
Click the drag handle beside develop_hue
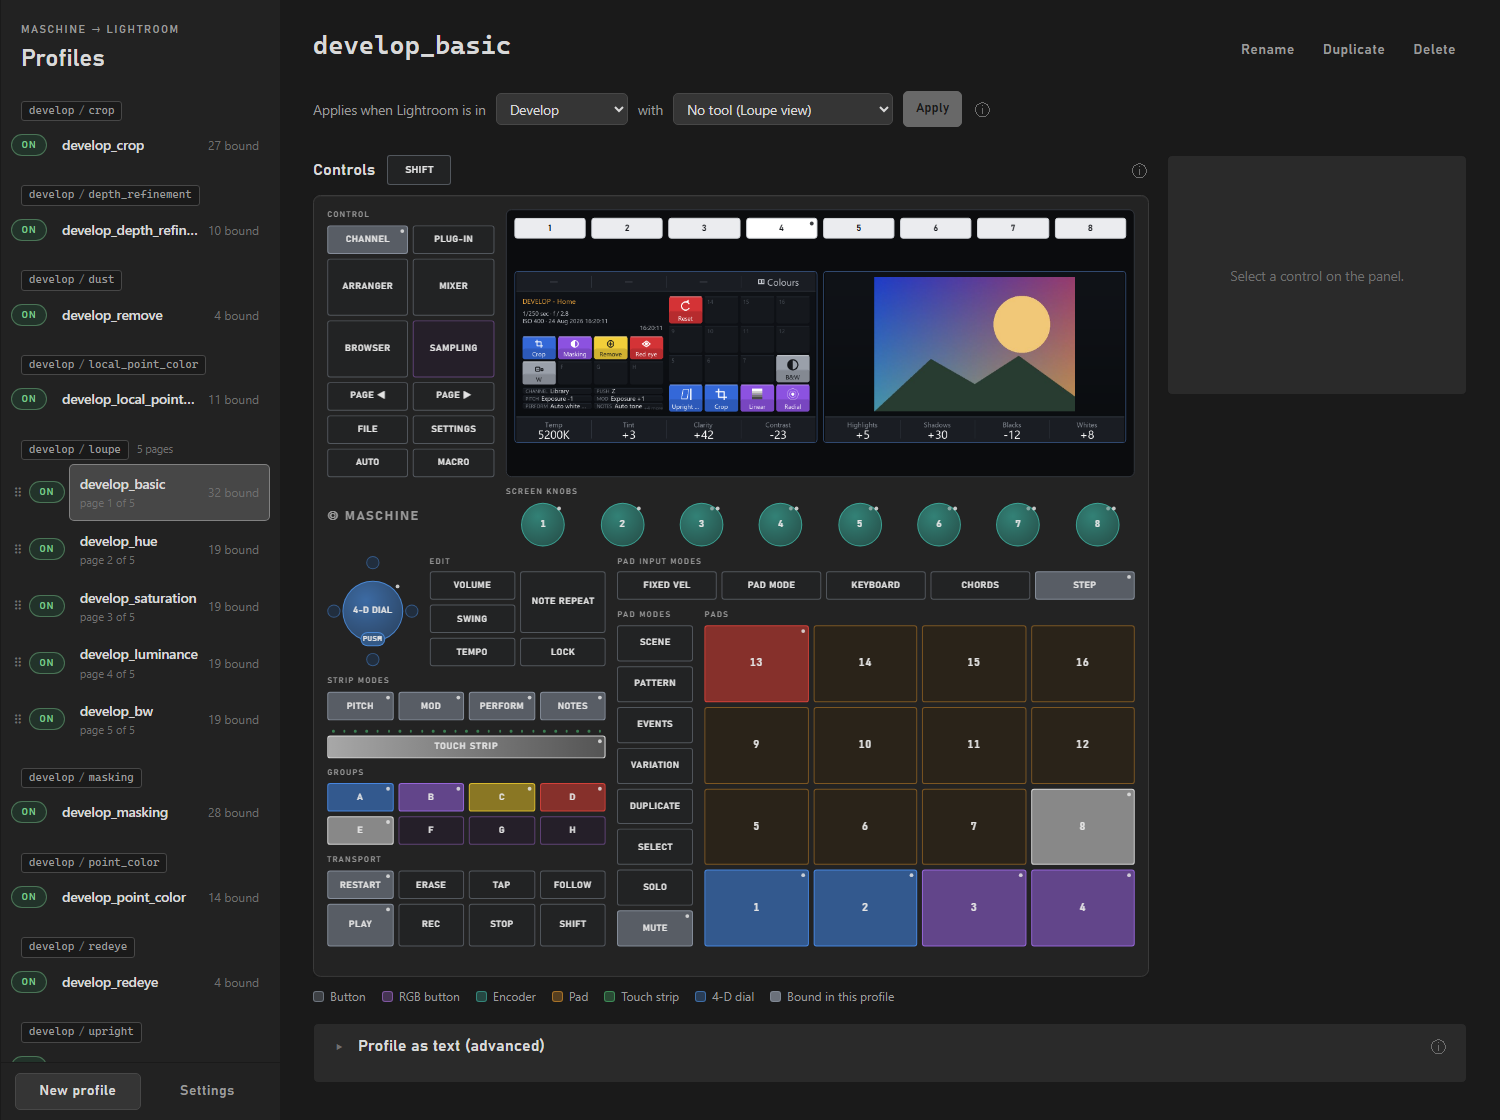pyautogui.click(x=18, y=549)
